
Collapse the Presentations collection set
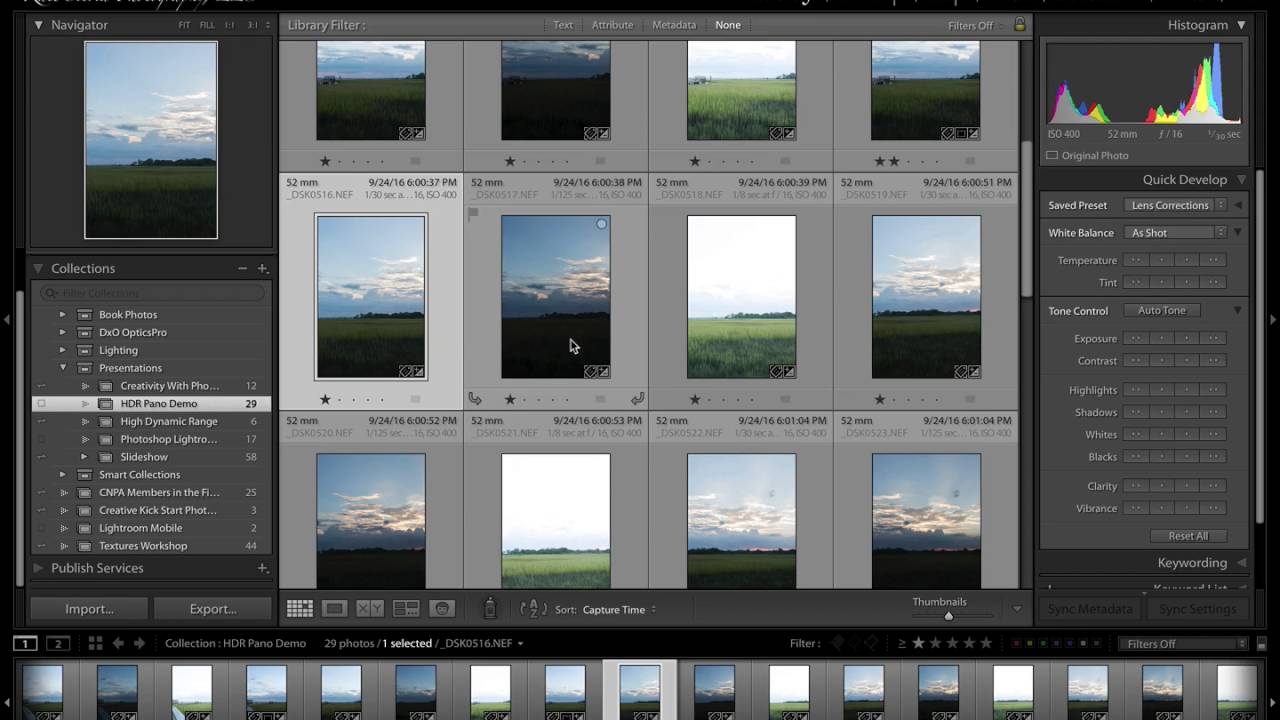[x=63, y=368]
